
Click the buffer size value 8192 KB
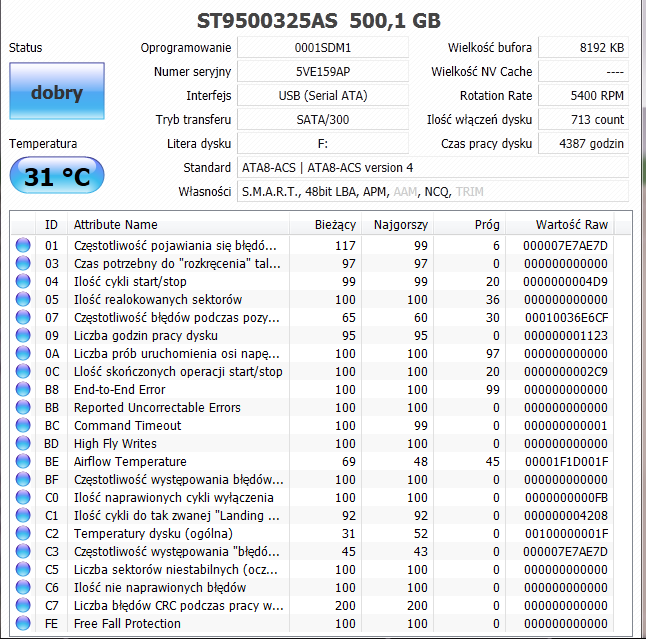tap(583, 48)
